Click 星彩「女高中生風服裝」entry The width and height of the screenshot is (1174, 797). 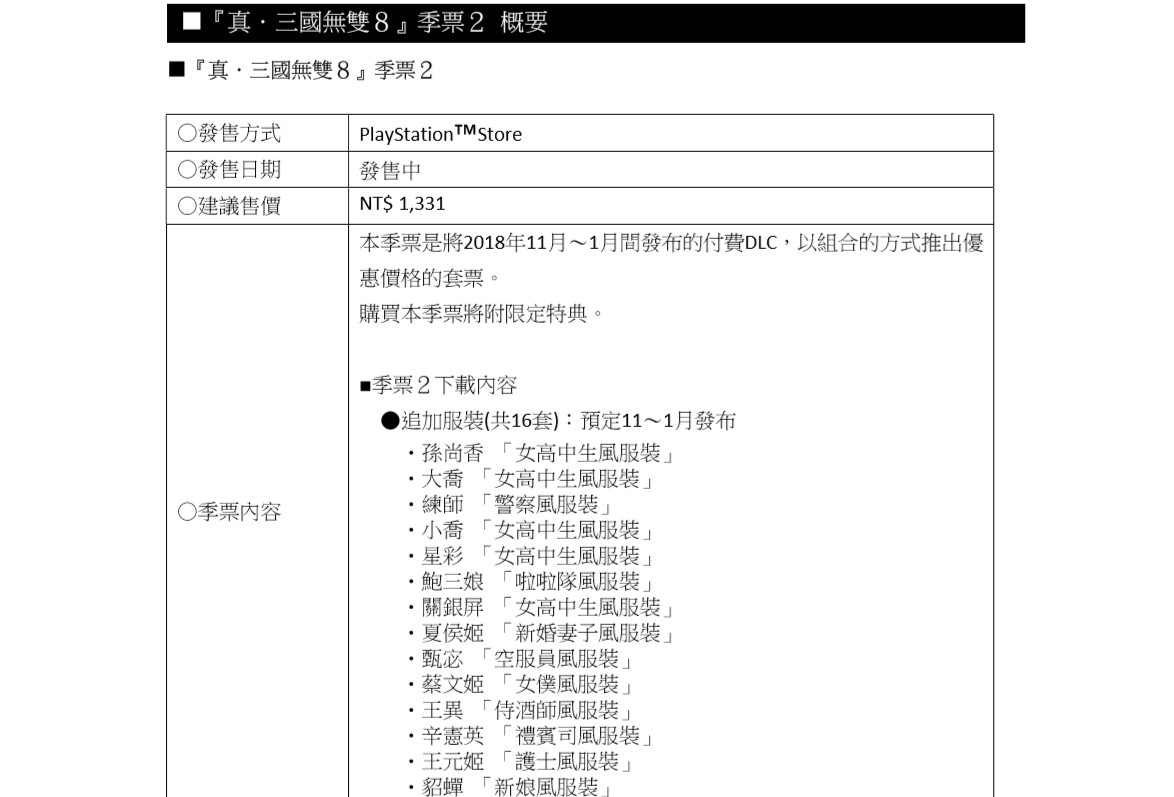coord(531,556)
